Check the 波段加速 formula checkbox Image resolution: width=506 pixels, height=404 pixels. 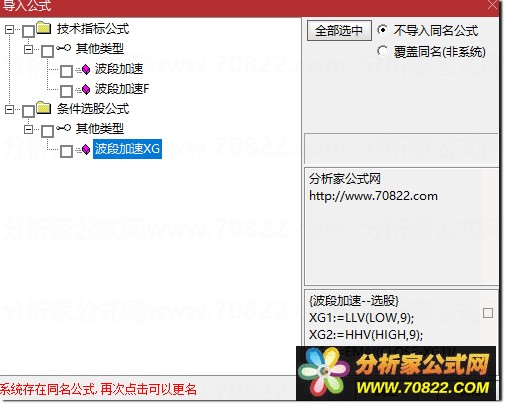(66, 71)
